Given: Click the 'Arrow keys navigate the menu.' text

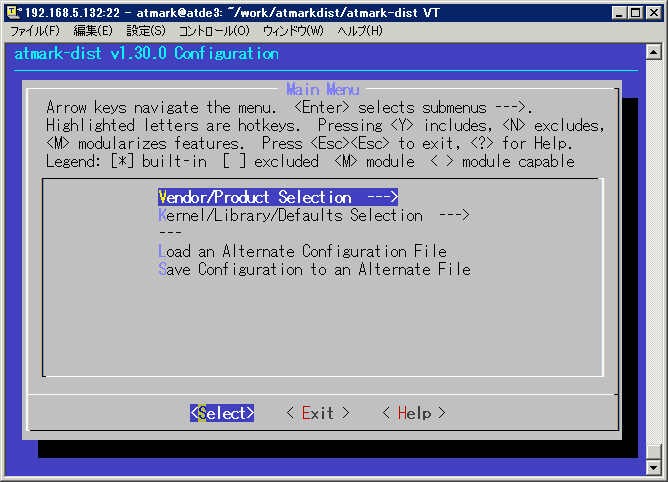Looking at the screenshot, I should click(161, 107).
